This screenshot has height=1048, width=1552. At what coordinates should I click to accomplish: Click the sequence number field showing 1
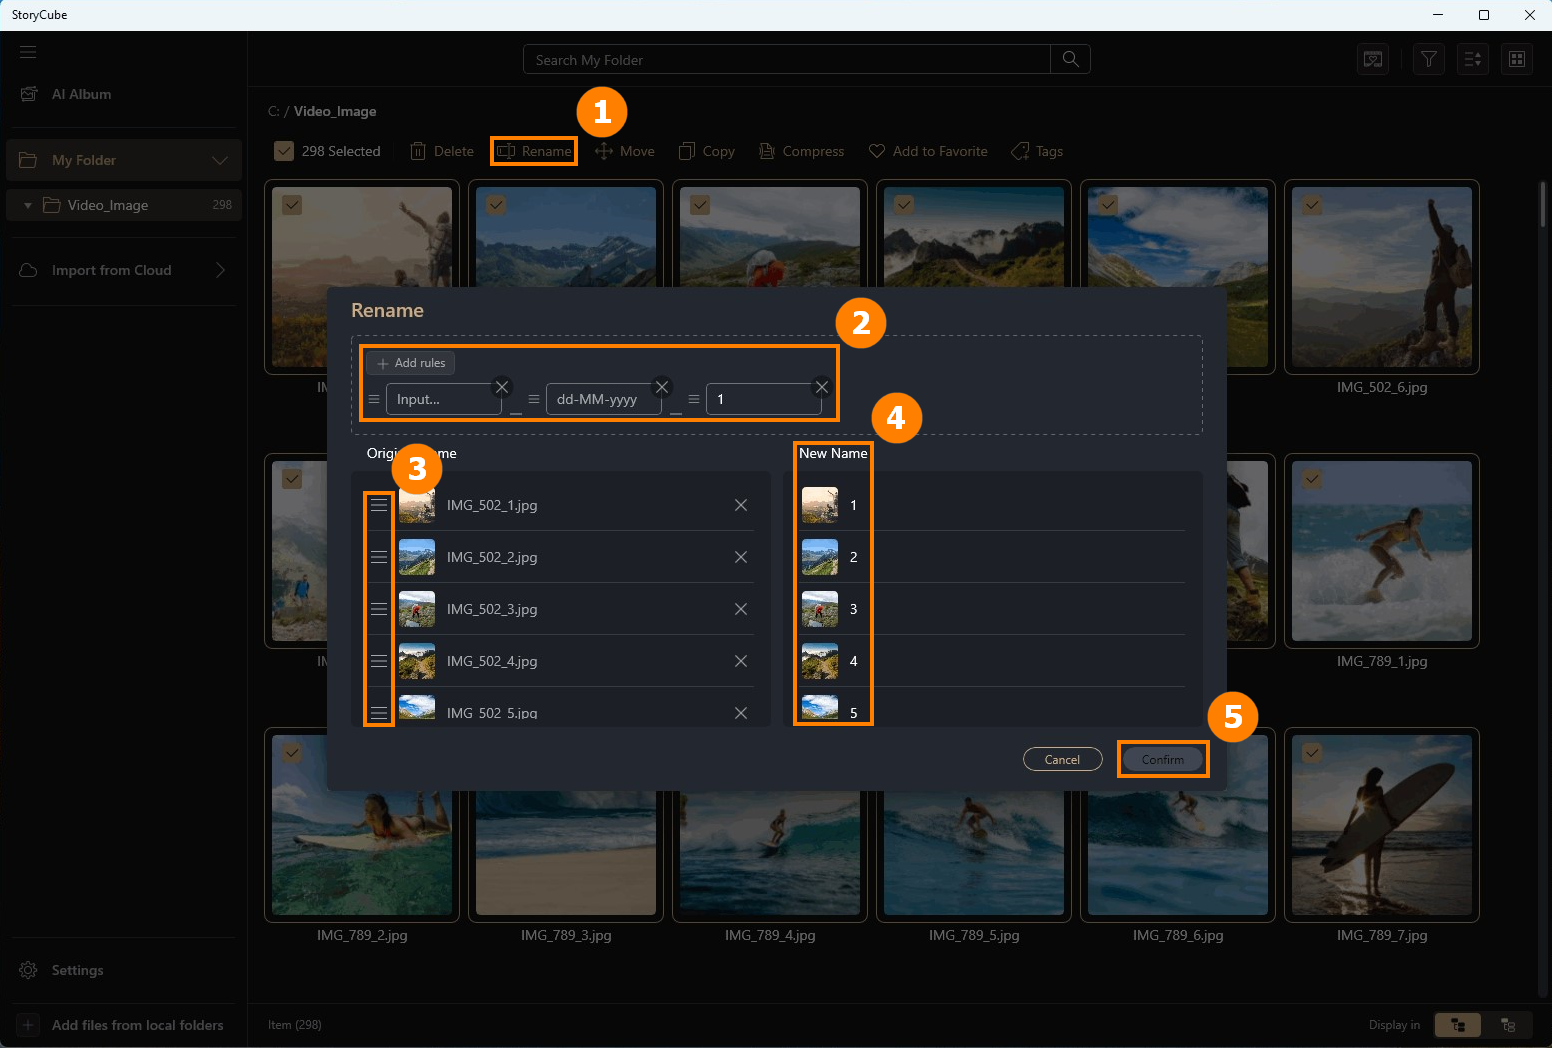click(x=763, y=399)
